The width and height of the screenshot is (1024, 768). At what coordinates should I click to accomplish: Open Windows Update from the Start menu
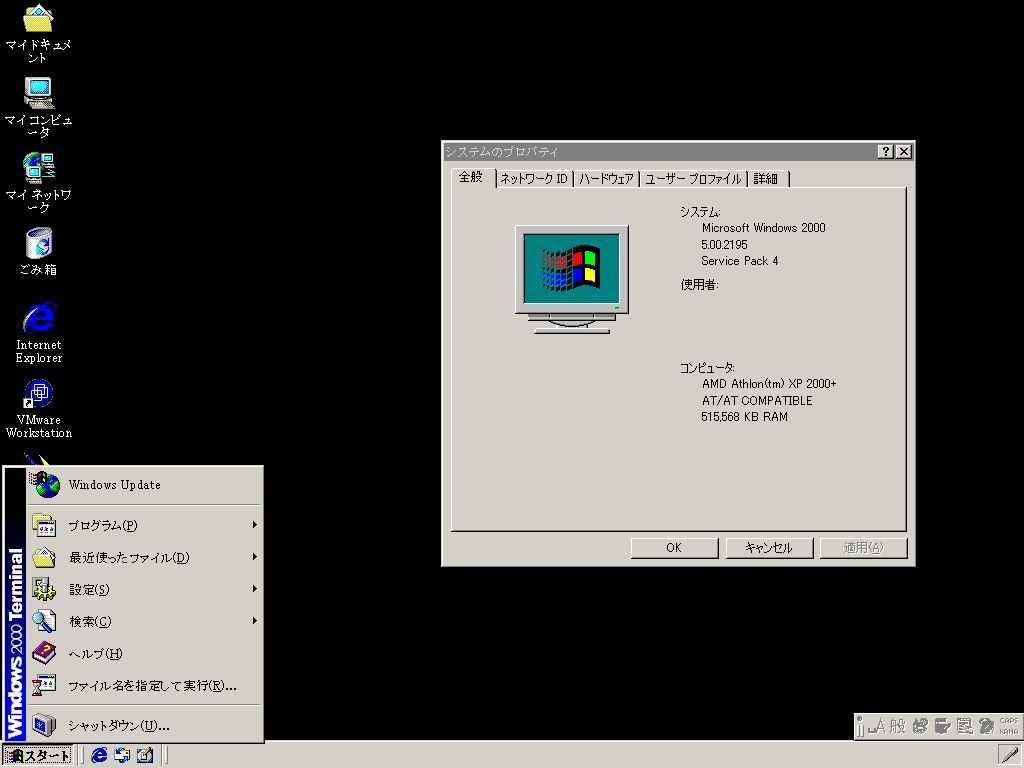point(145,485)
